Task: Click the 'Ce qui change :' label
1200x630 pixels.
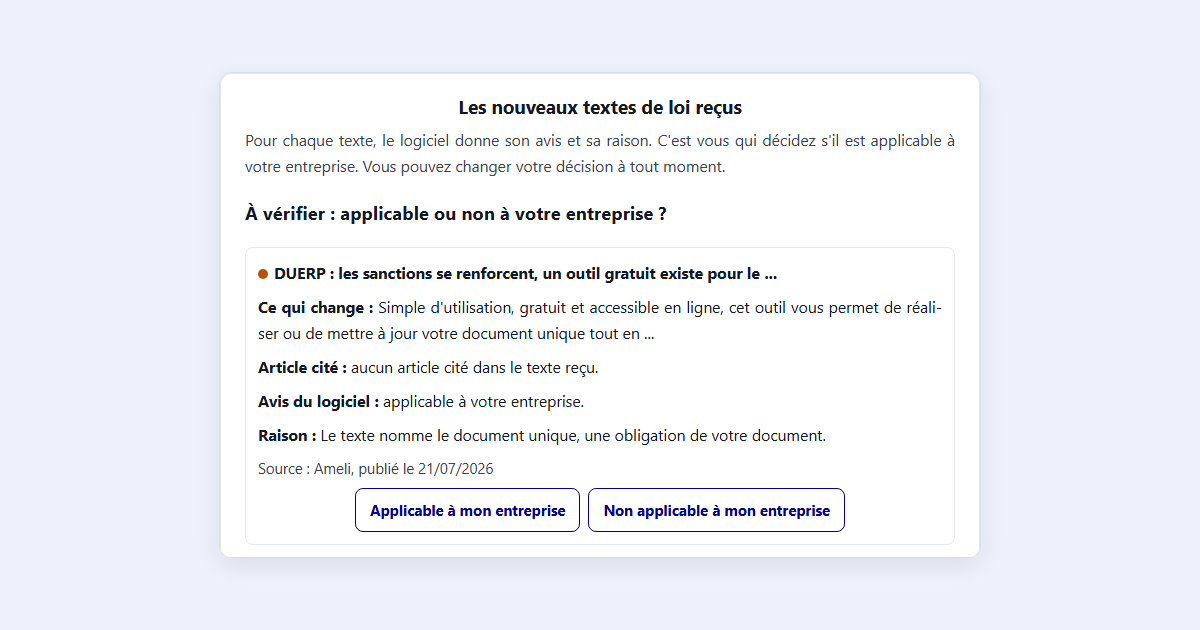Action: coord(316,307)
